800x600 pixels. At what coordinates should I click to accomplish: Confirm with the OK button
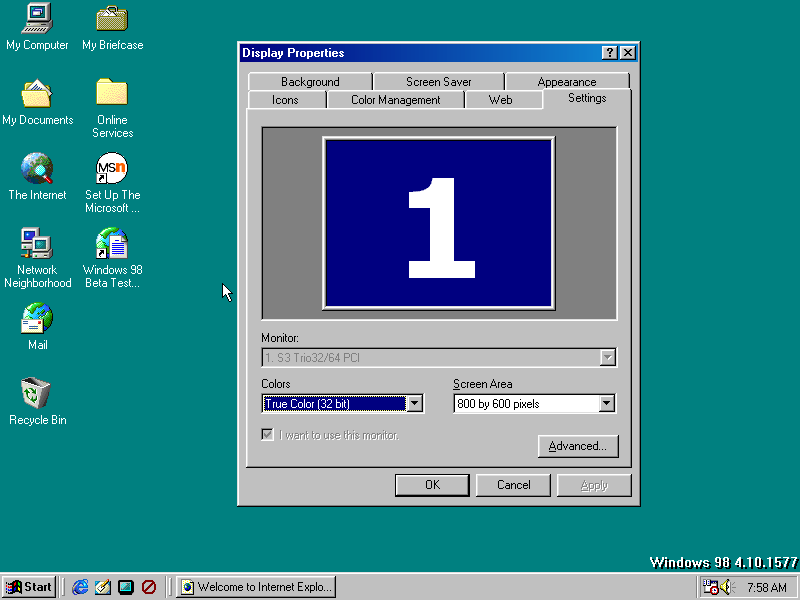[x=432, y=485]
